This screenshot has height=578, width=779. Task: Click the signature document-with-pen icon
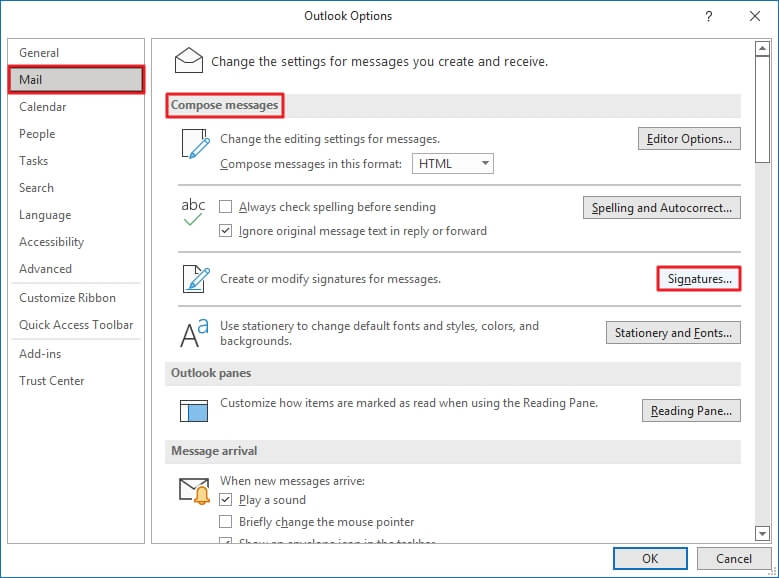click(x=196, y=278)
